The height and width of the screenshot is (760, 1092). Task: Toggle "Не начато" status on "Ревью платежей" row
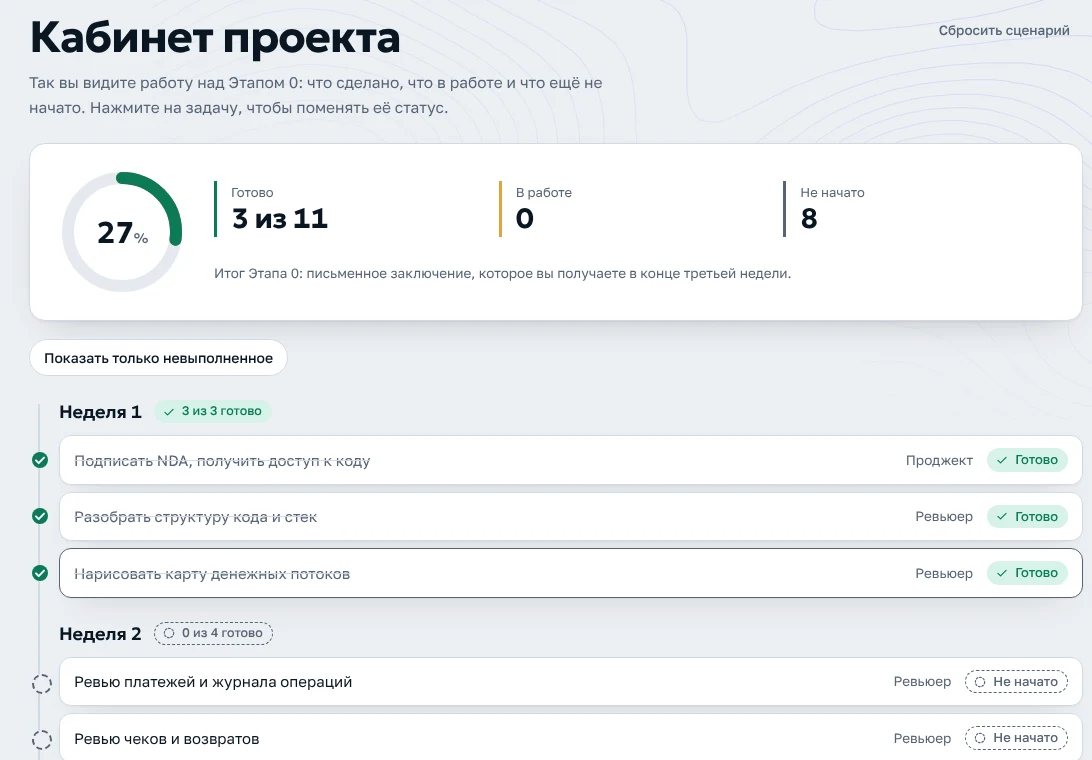click(x=1016, y=681)
